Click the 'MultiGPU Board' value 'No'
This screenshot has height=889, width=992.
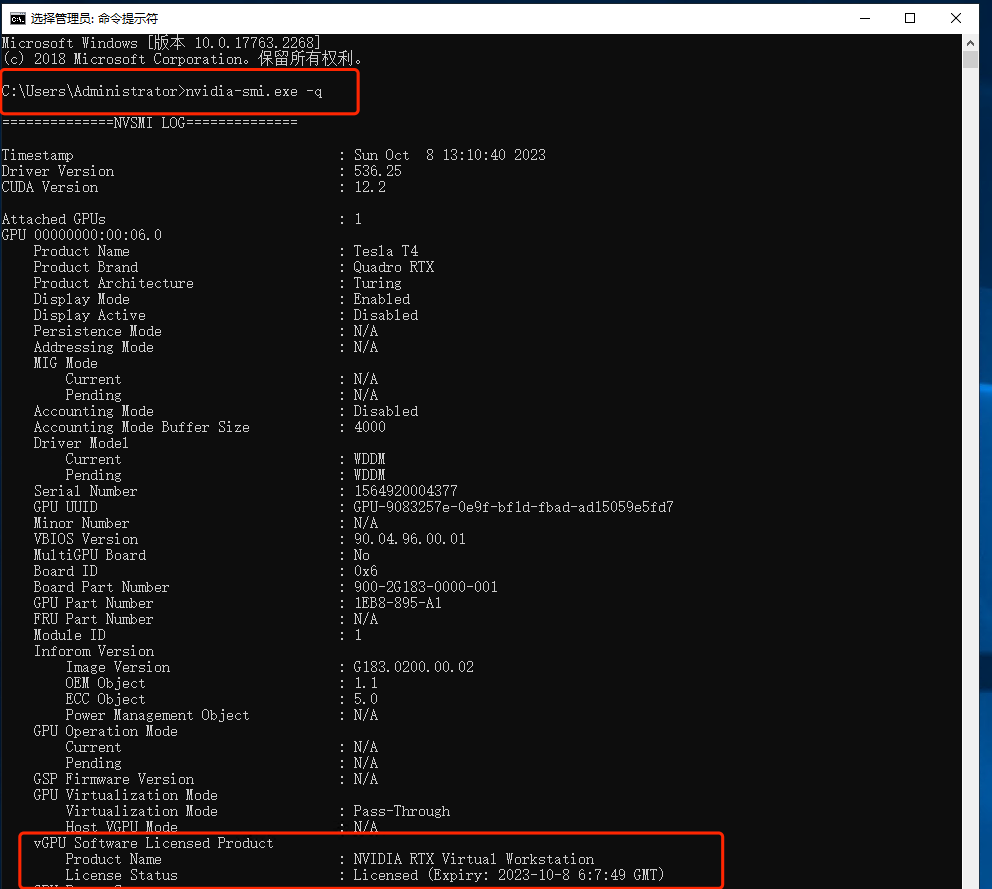362,556
